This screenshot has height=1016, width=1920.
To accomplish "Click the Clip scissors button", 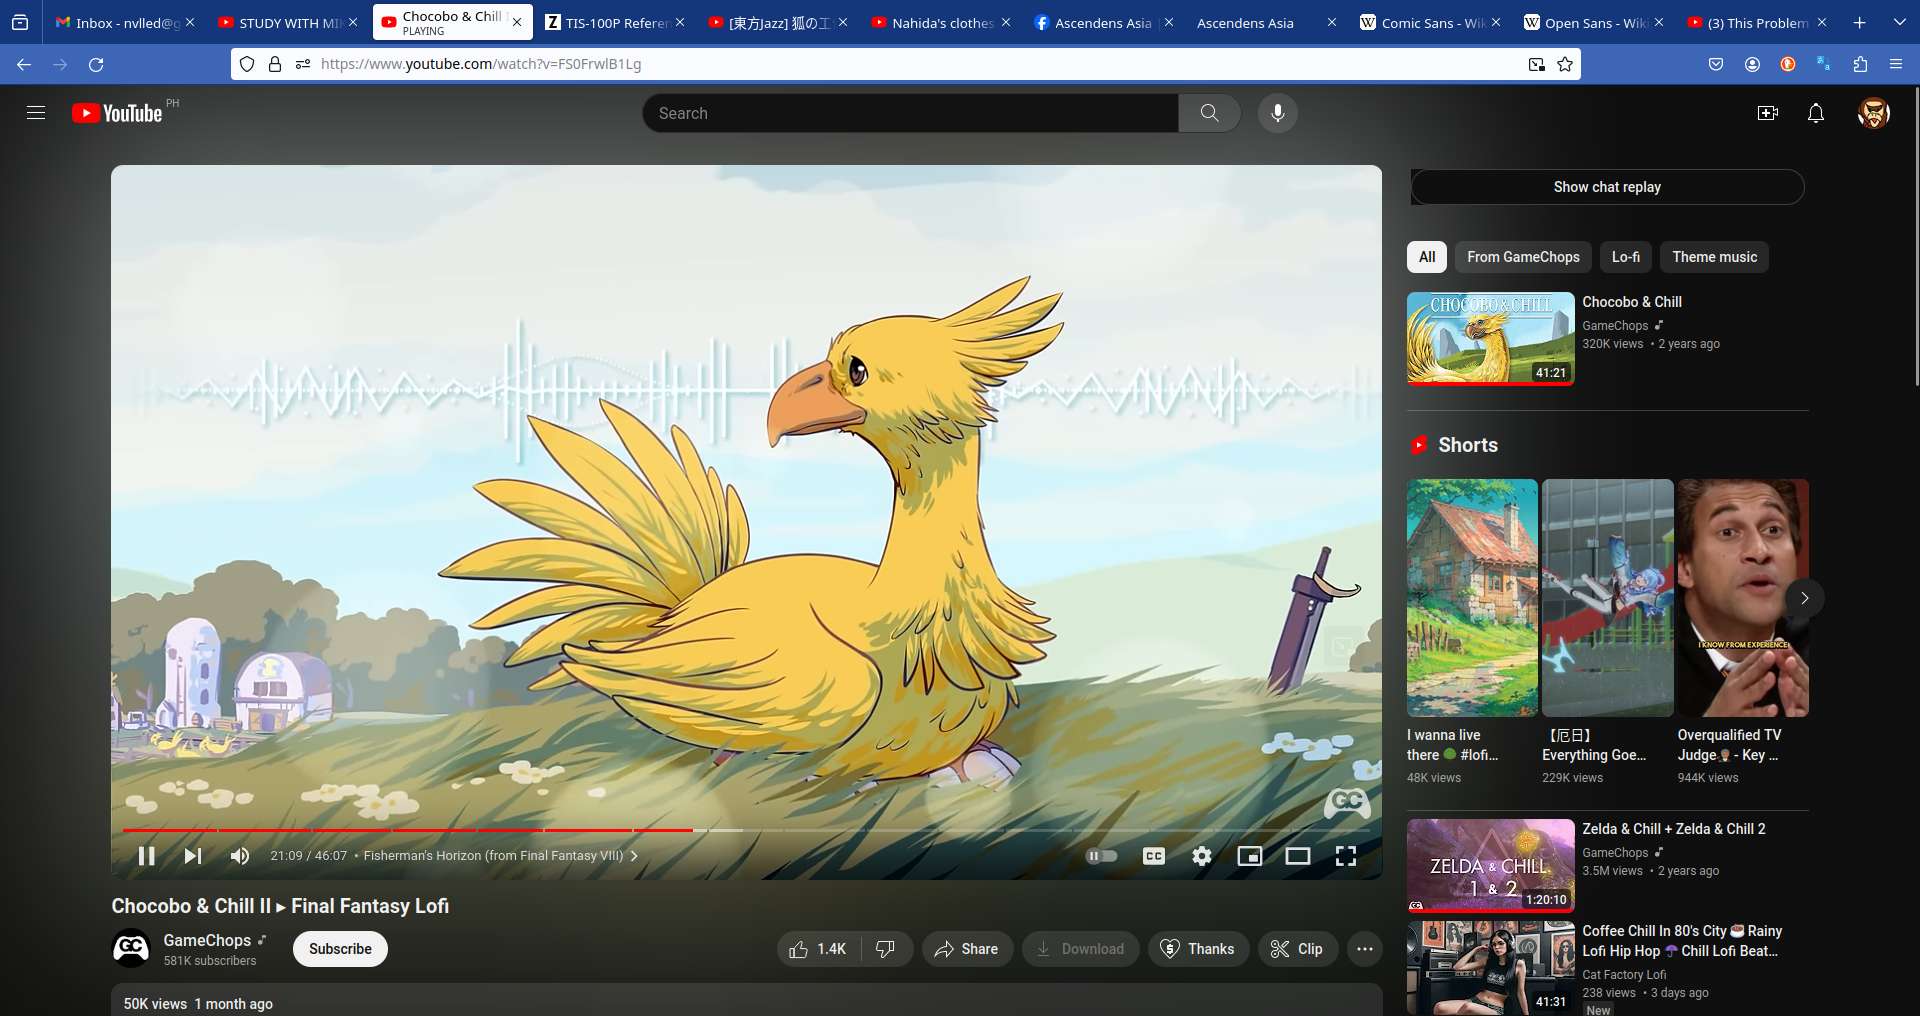I will click(x=1296, y=949).
